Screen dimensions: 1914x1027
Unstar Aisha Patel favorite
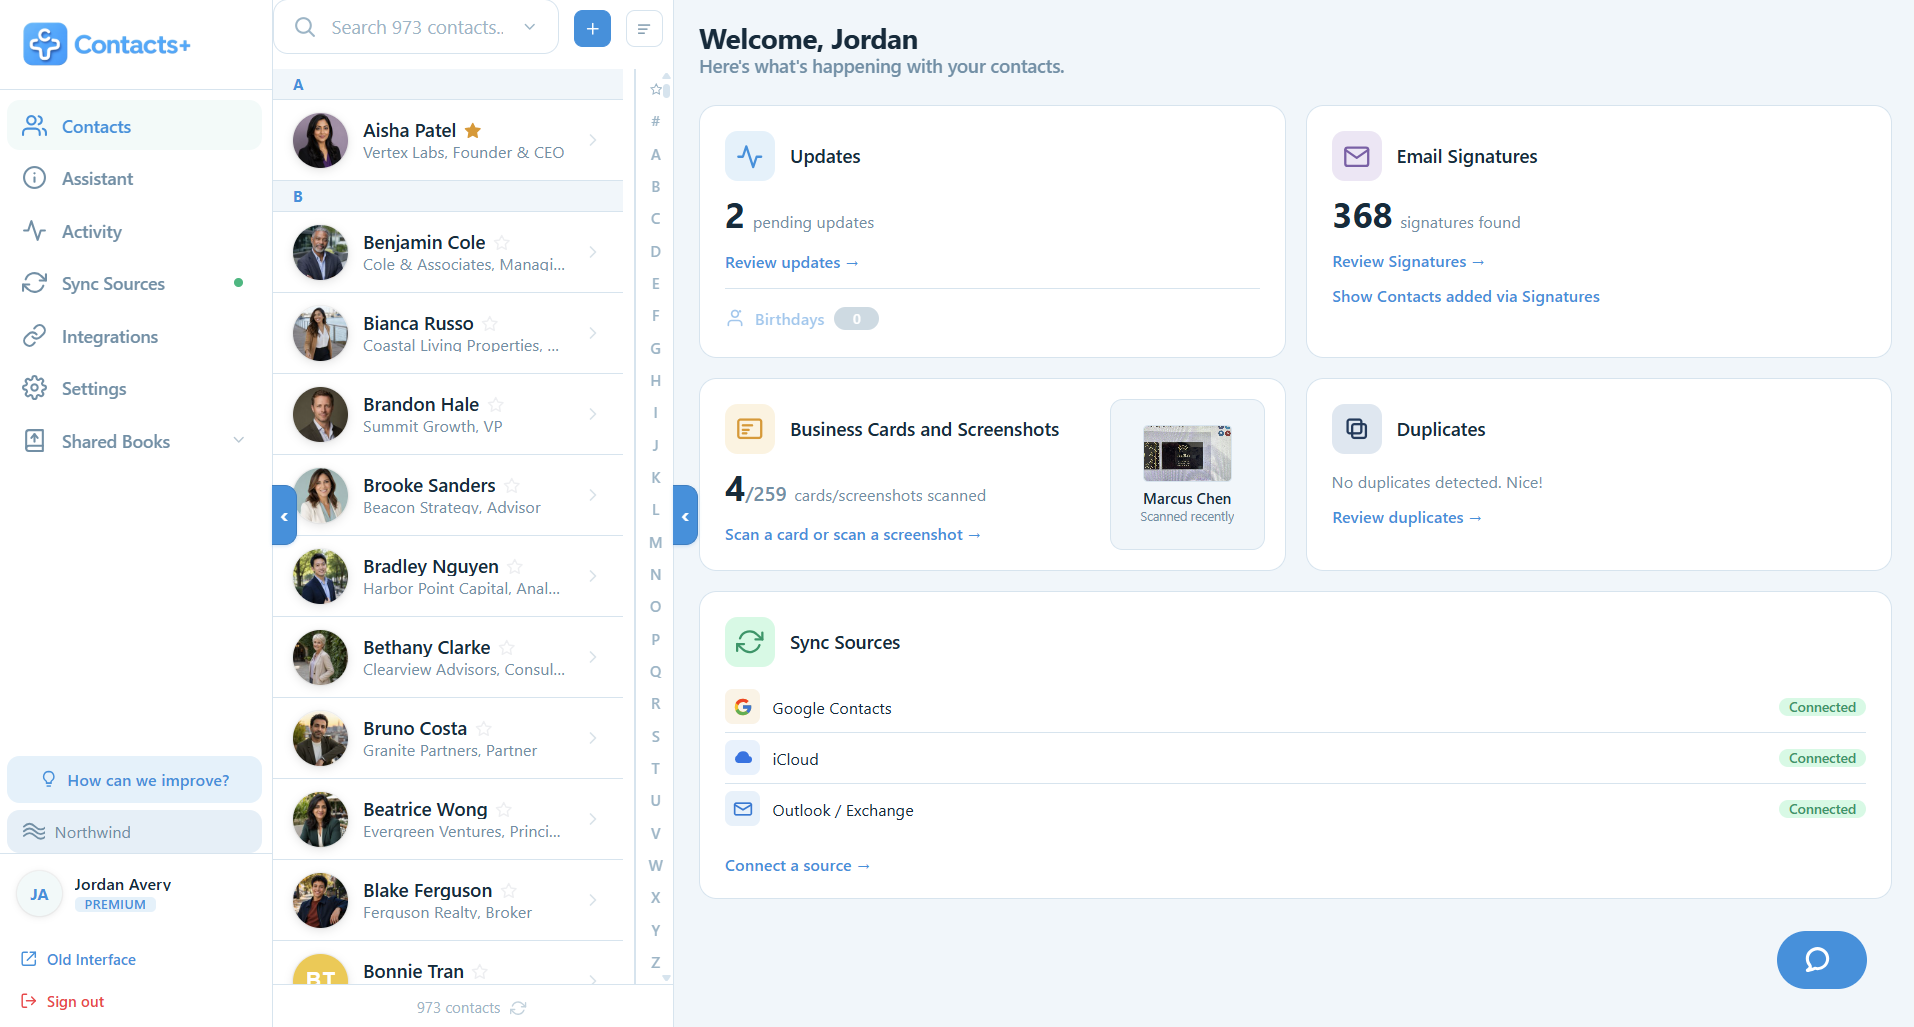[x=473, y=130]
